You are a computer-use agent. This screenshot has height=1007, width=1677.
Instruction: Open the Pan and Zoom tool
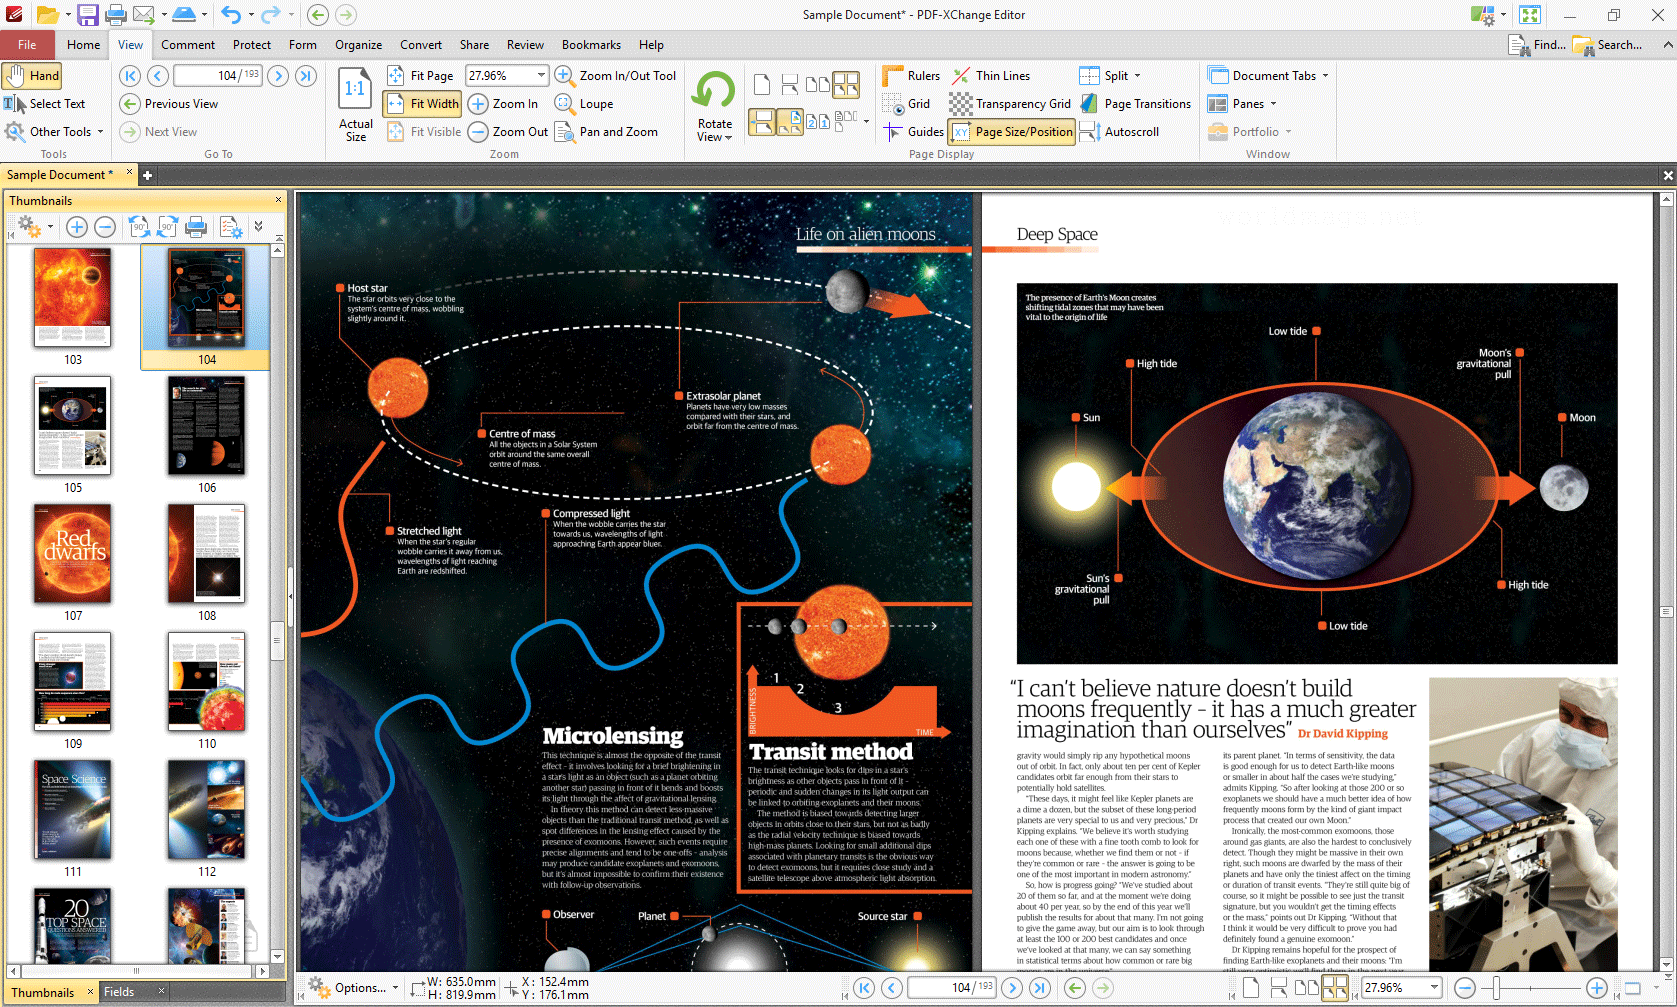(x=606, y=132)
